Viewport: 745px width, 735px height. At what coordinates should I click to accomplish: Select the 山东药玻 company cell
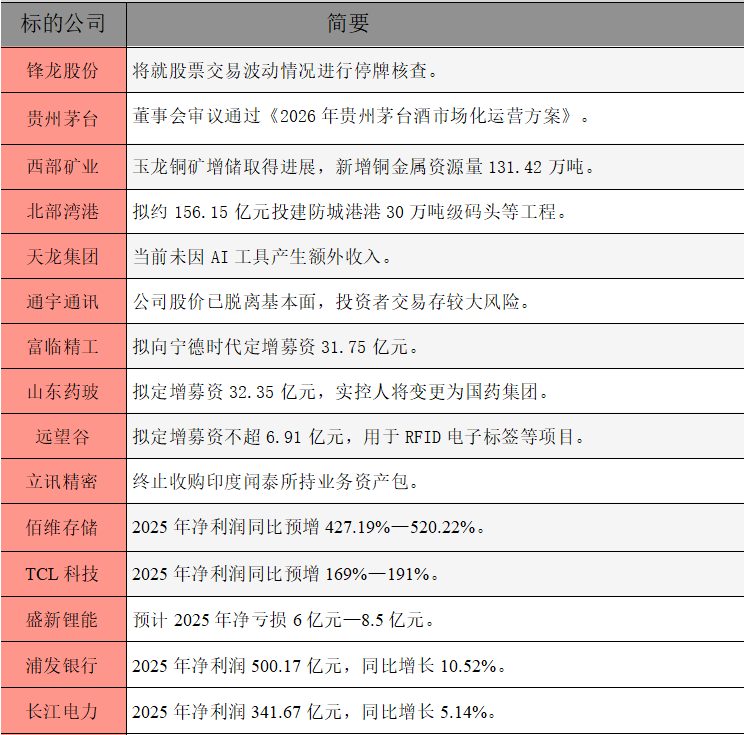coord(63,392)
